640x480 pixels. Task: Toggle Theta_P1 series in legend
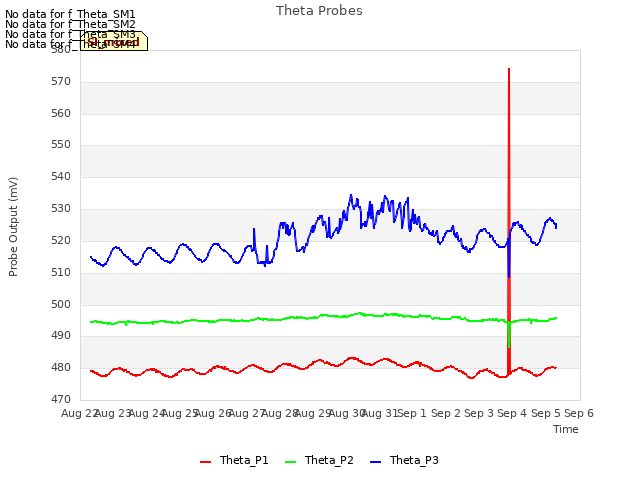coord(234,460)
